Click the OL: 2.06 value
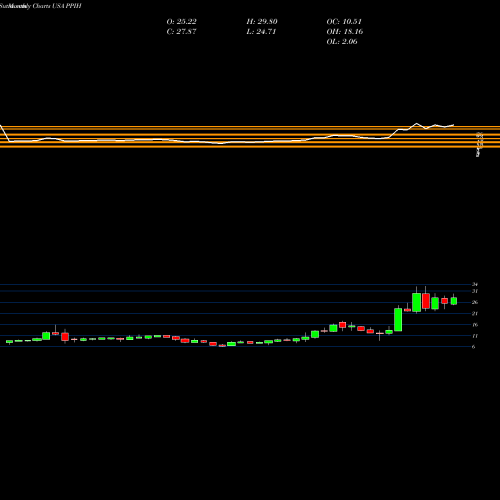The width and height of the screenshot is (500, 500). click(342, 42)
